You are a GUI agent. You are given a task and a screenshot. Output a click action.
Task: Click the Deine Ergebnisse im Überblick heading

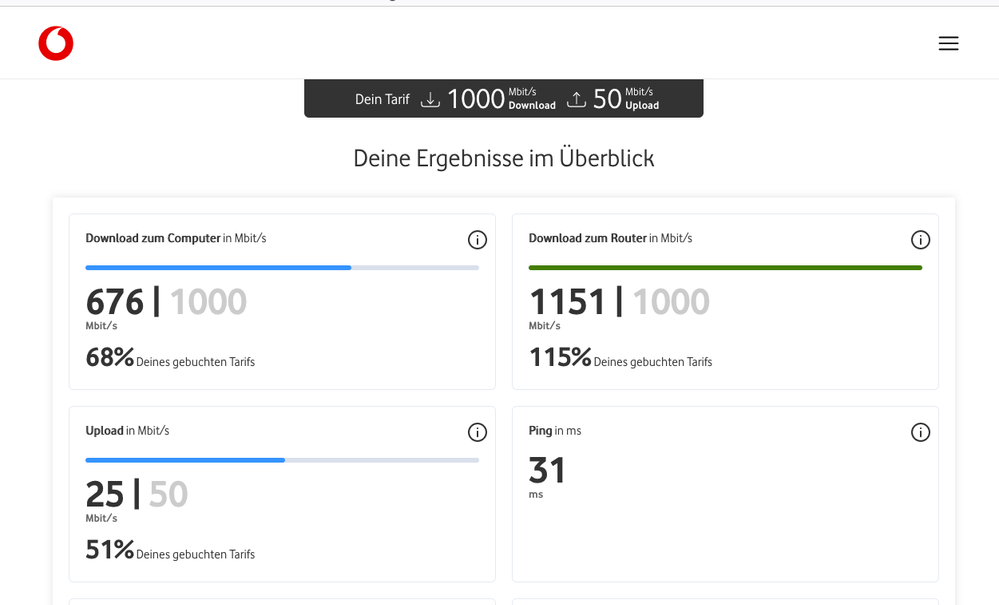tap(503, 159)
